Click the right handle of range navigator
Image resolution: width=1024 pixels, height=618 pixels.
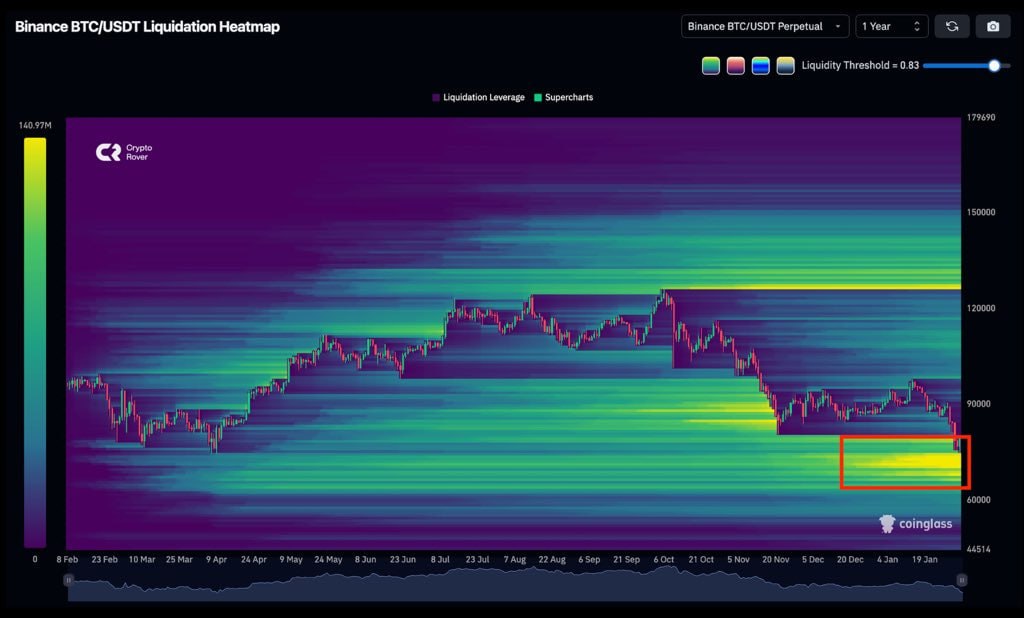[961, 580]
